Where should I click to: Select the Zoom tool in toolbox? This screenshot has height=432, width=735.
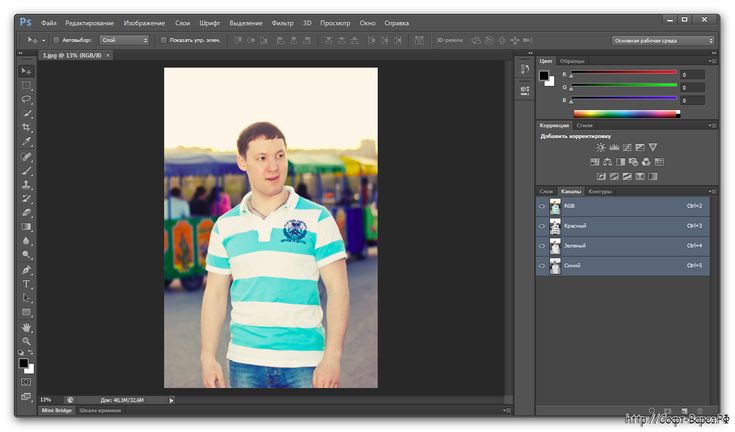[27, 341]
